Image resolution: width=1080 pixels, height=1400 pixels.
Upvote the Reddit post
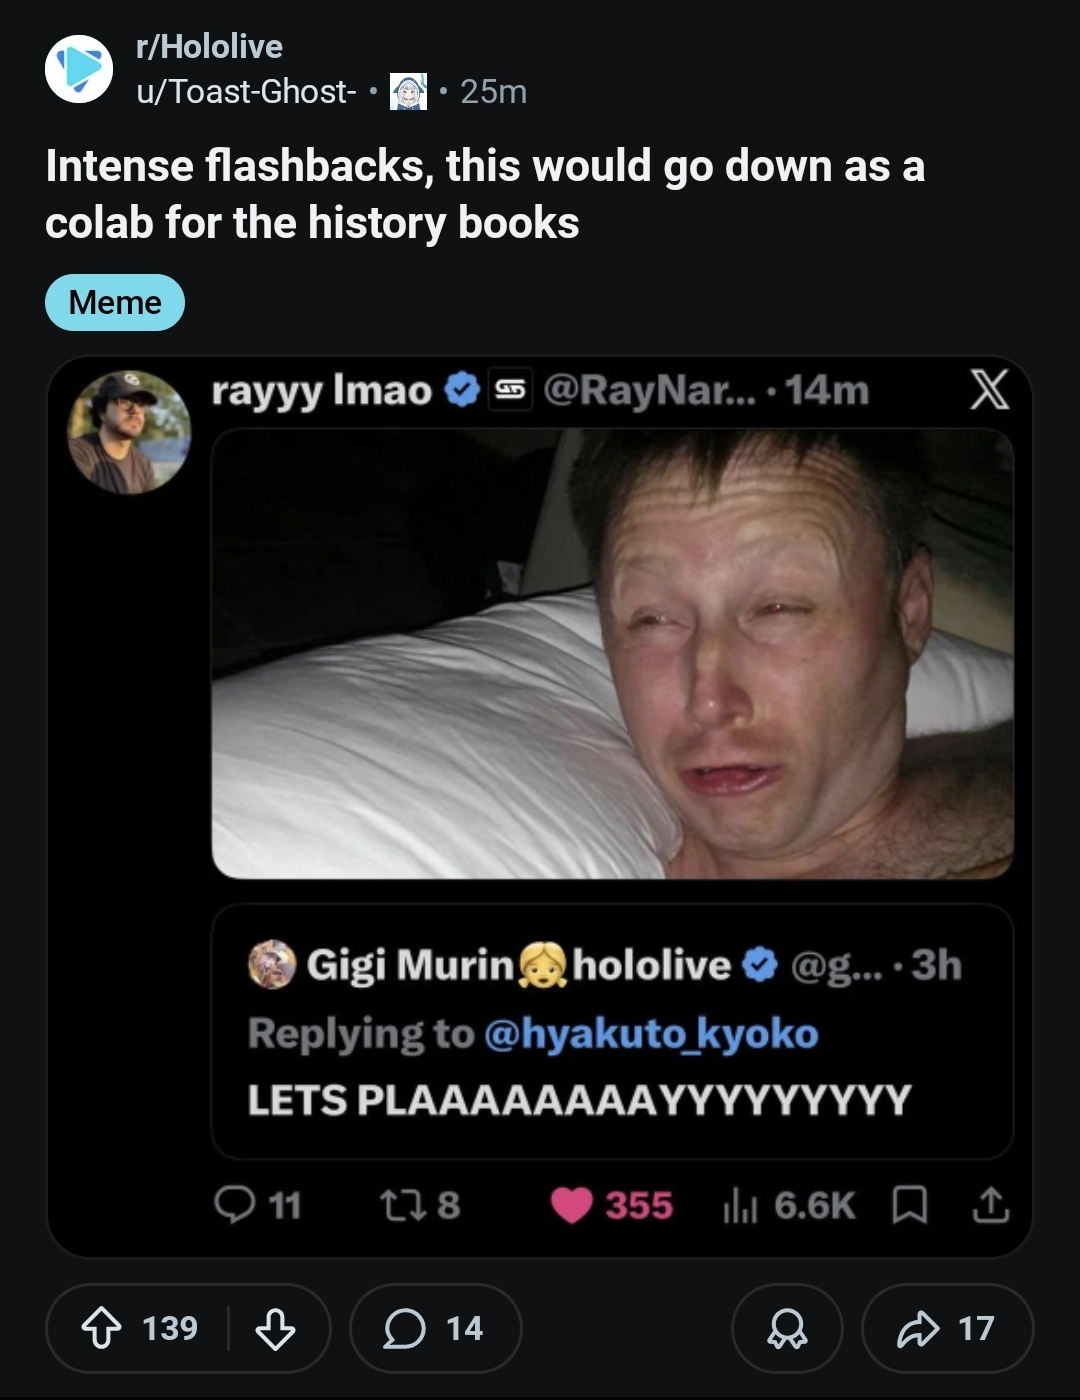tap(98, 1329)
